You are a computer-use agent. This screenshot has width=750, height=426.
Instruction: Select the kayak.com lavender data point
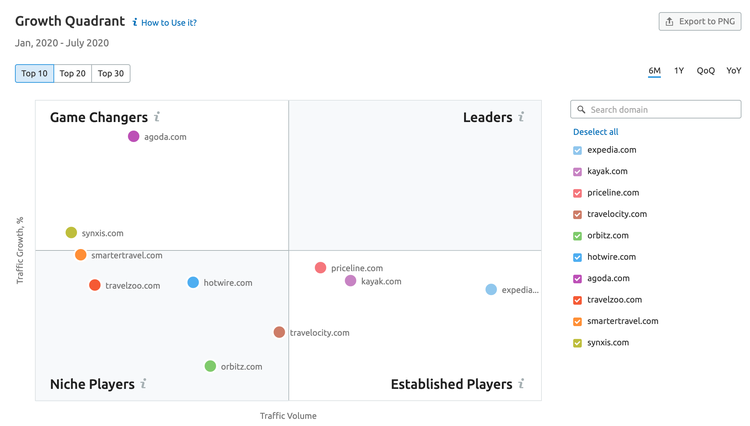click(x=351, y=281)
